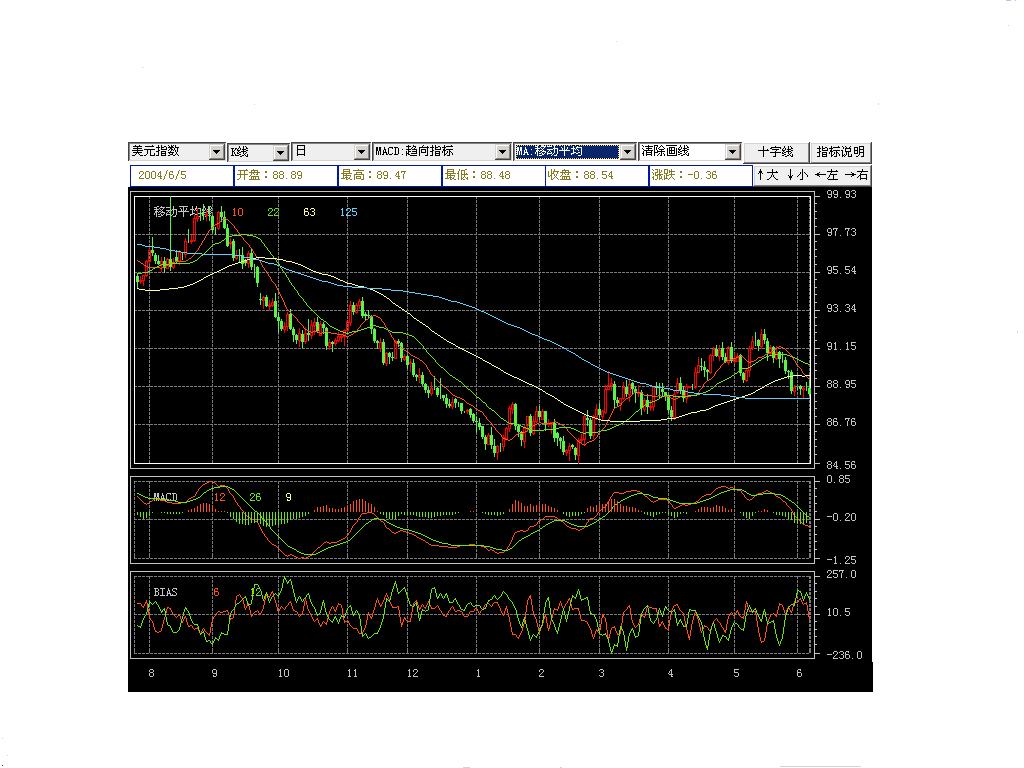Click the 84.56 price axis label
Viewport: 1024px width, 768px height.
click(841, 465)
